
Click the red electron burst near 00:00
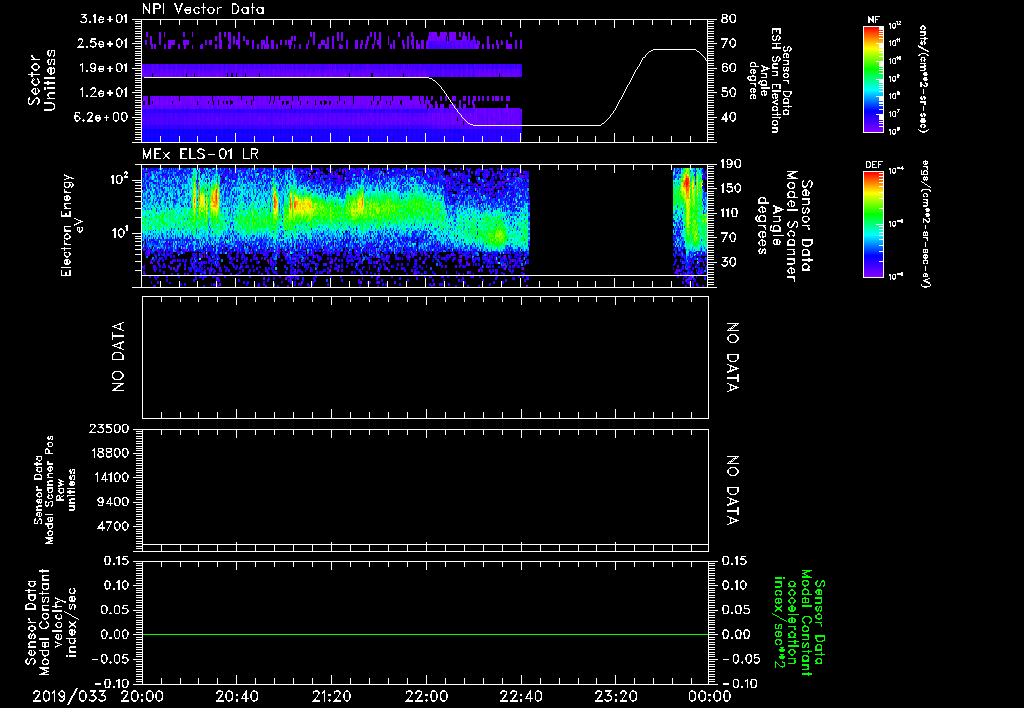[x=686, y=184]
